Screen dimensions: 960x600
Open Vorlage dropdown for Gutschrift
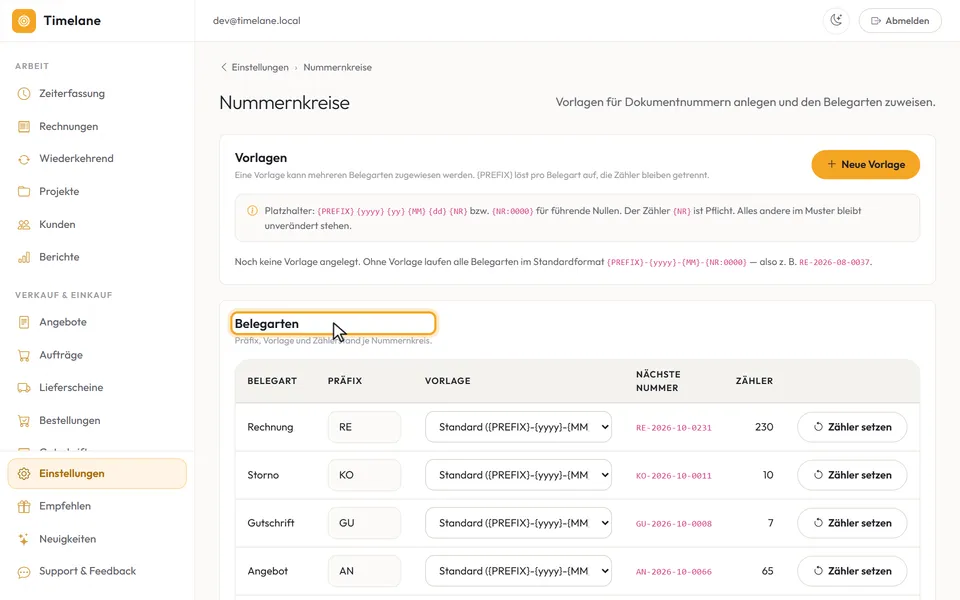click(519, 523)
